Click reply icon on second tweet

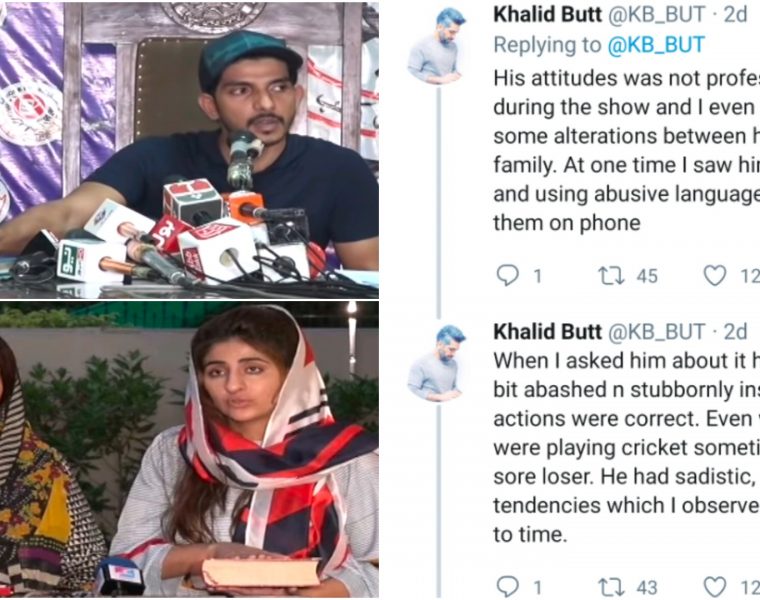tap(508, 587)
